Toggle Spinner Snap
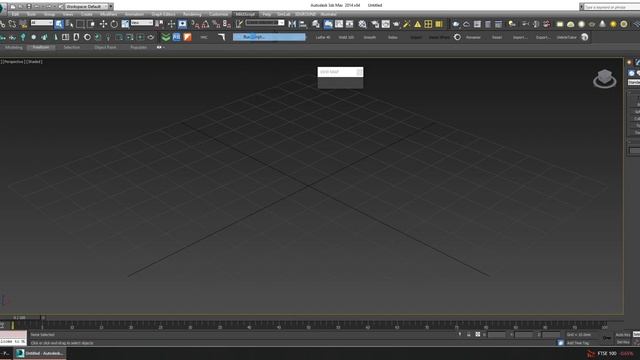Image resolution: width=640 pixels, height=360 pixels. [227, 24]
